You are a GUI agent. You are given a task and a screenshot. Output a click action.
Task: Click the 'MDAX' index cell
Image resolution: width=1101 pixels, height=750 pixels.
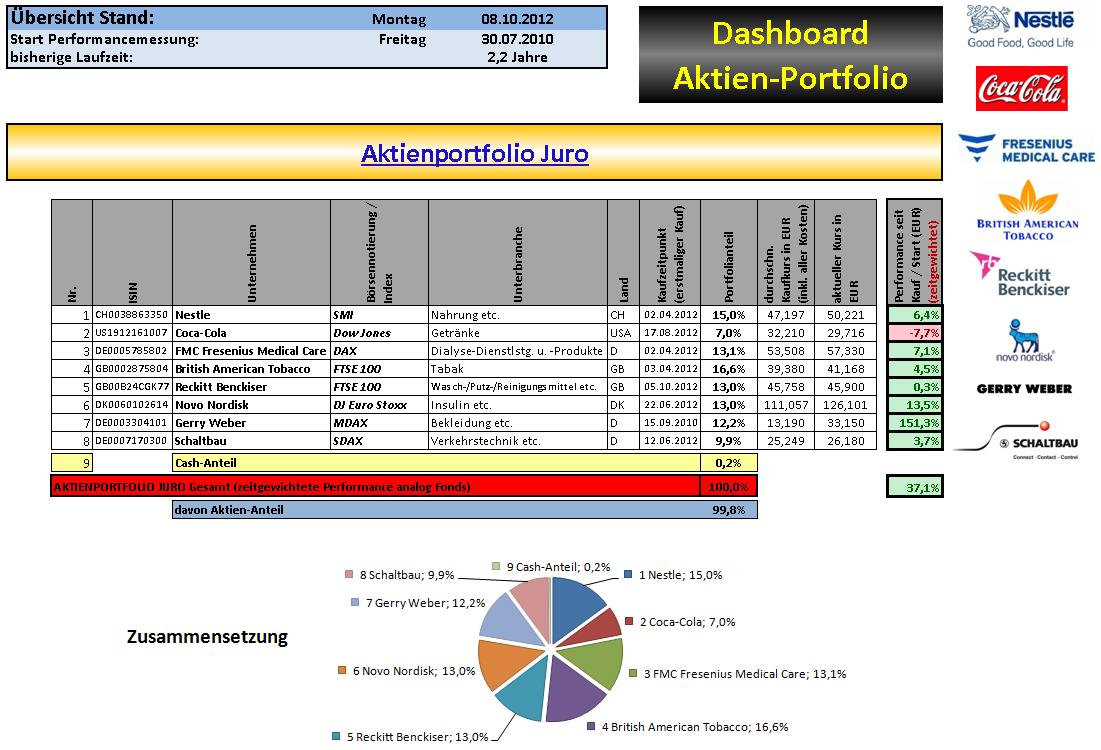379,423
